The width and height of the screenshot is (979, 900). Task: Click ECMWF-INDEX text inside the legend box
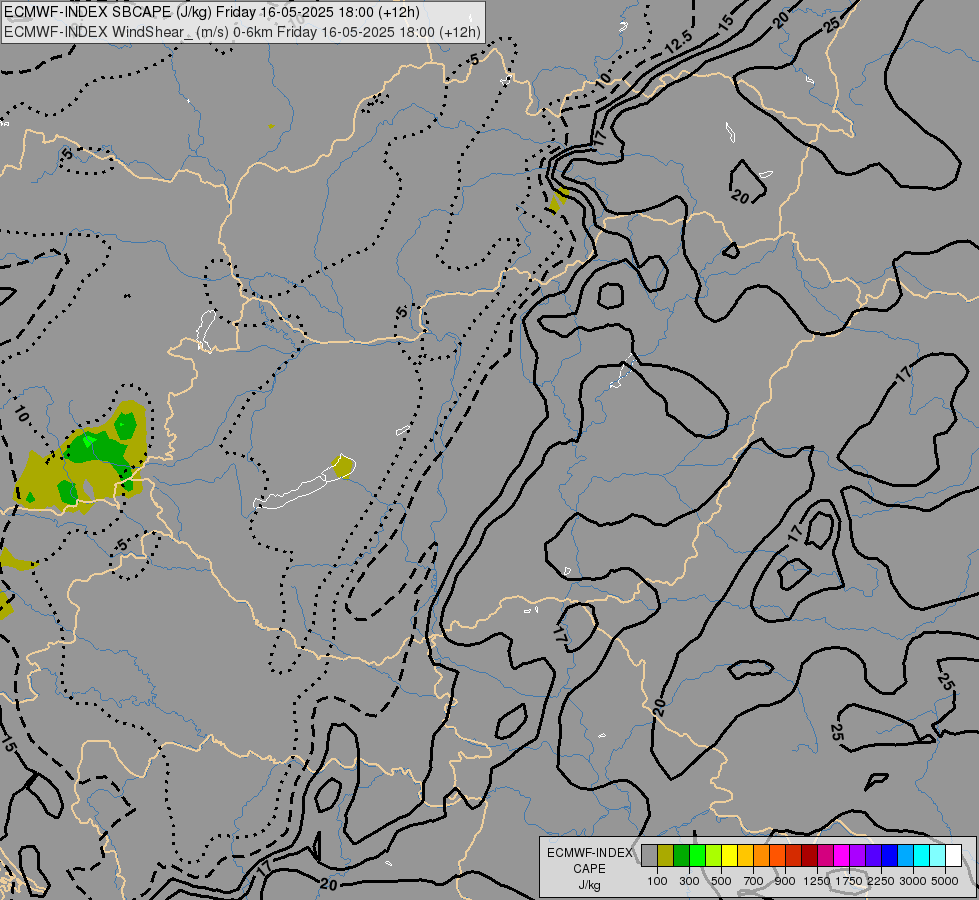pos(589,853)
